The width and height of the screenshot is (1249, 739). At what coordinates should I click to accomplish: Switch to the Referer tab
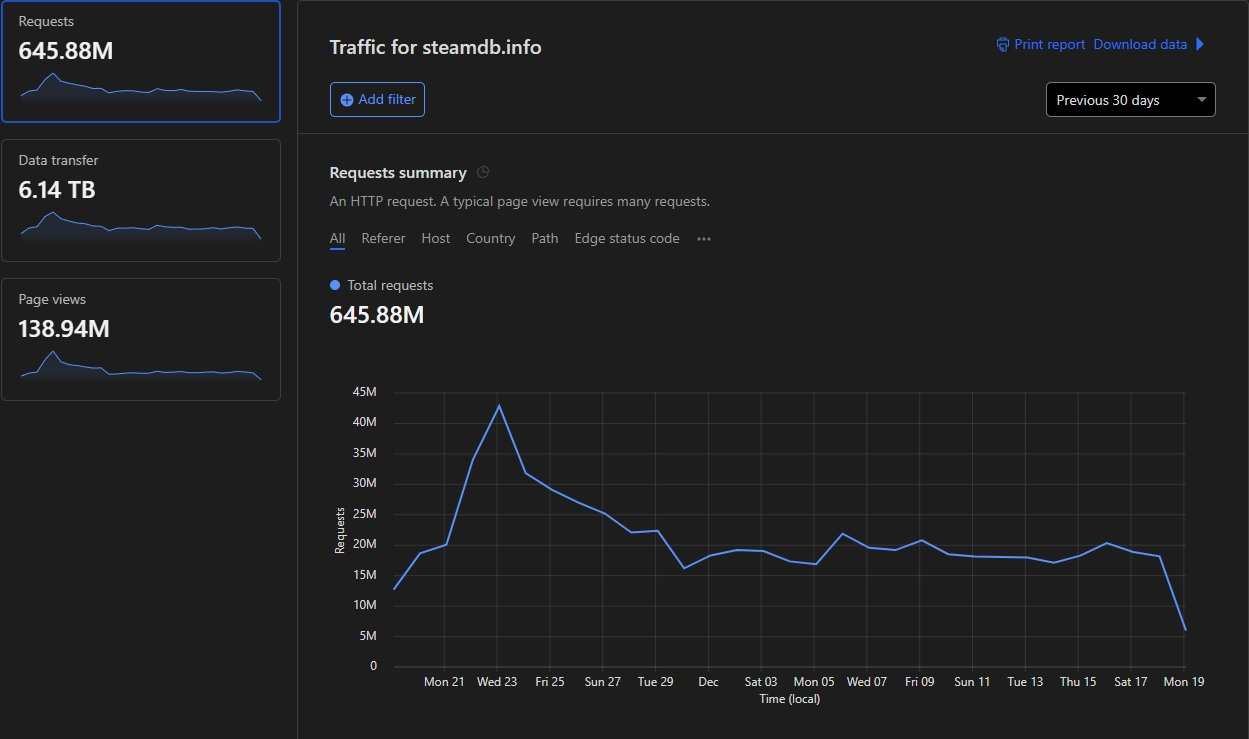(x=383, y=239)
